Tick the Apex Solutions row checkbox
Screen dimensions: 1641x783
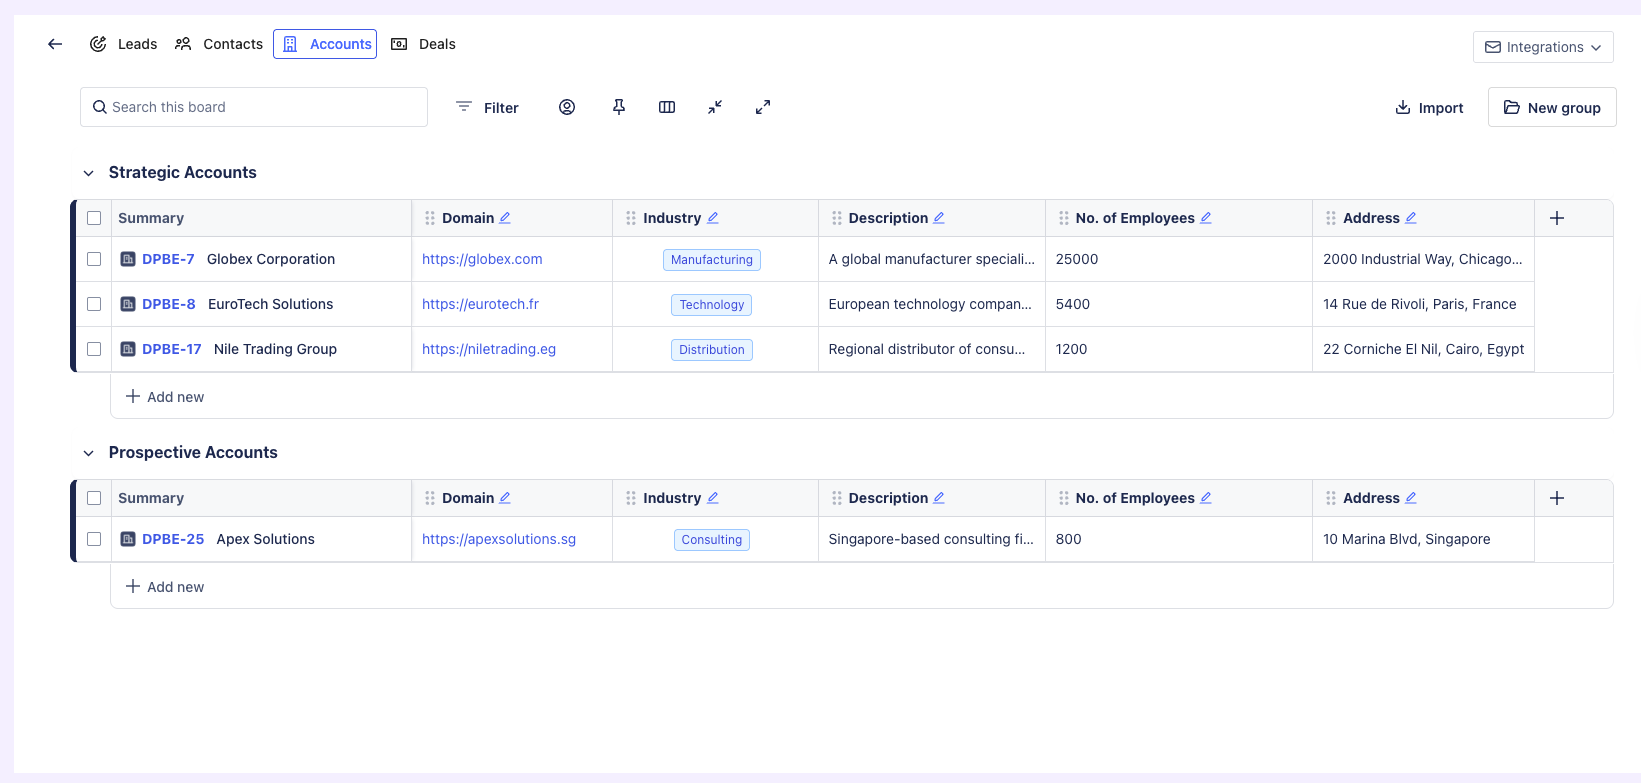click(x=94, y=539)
